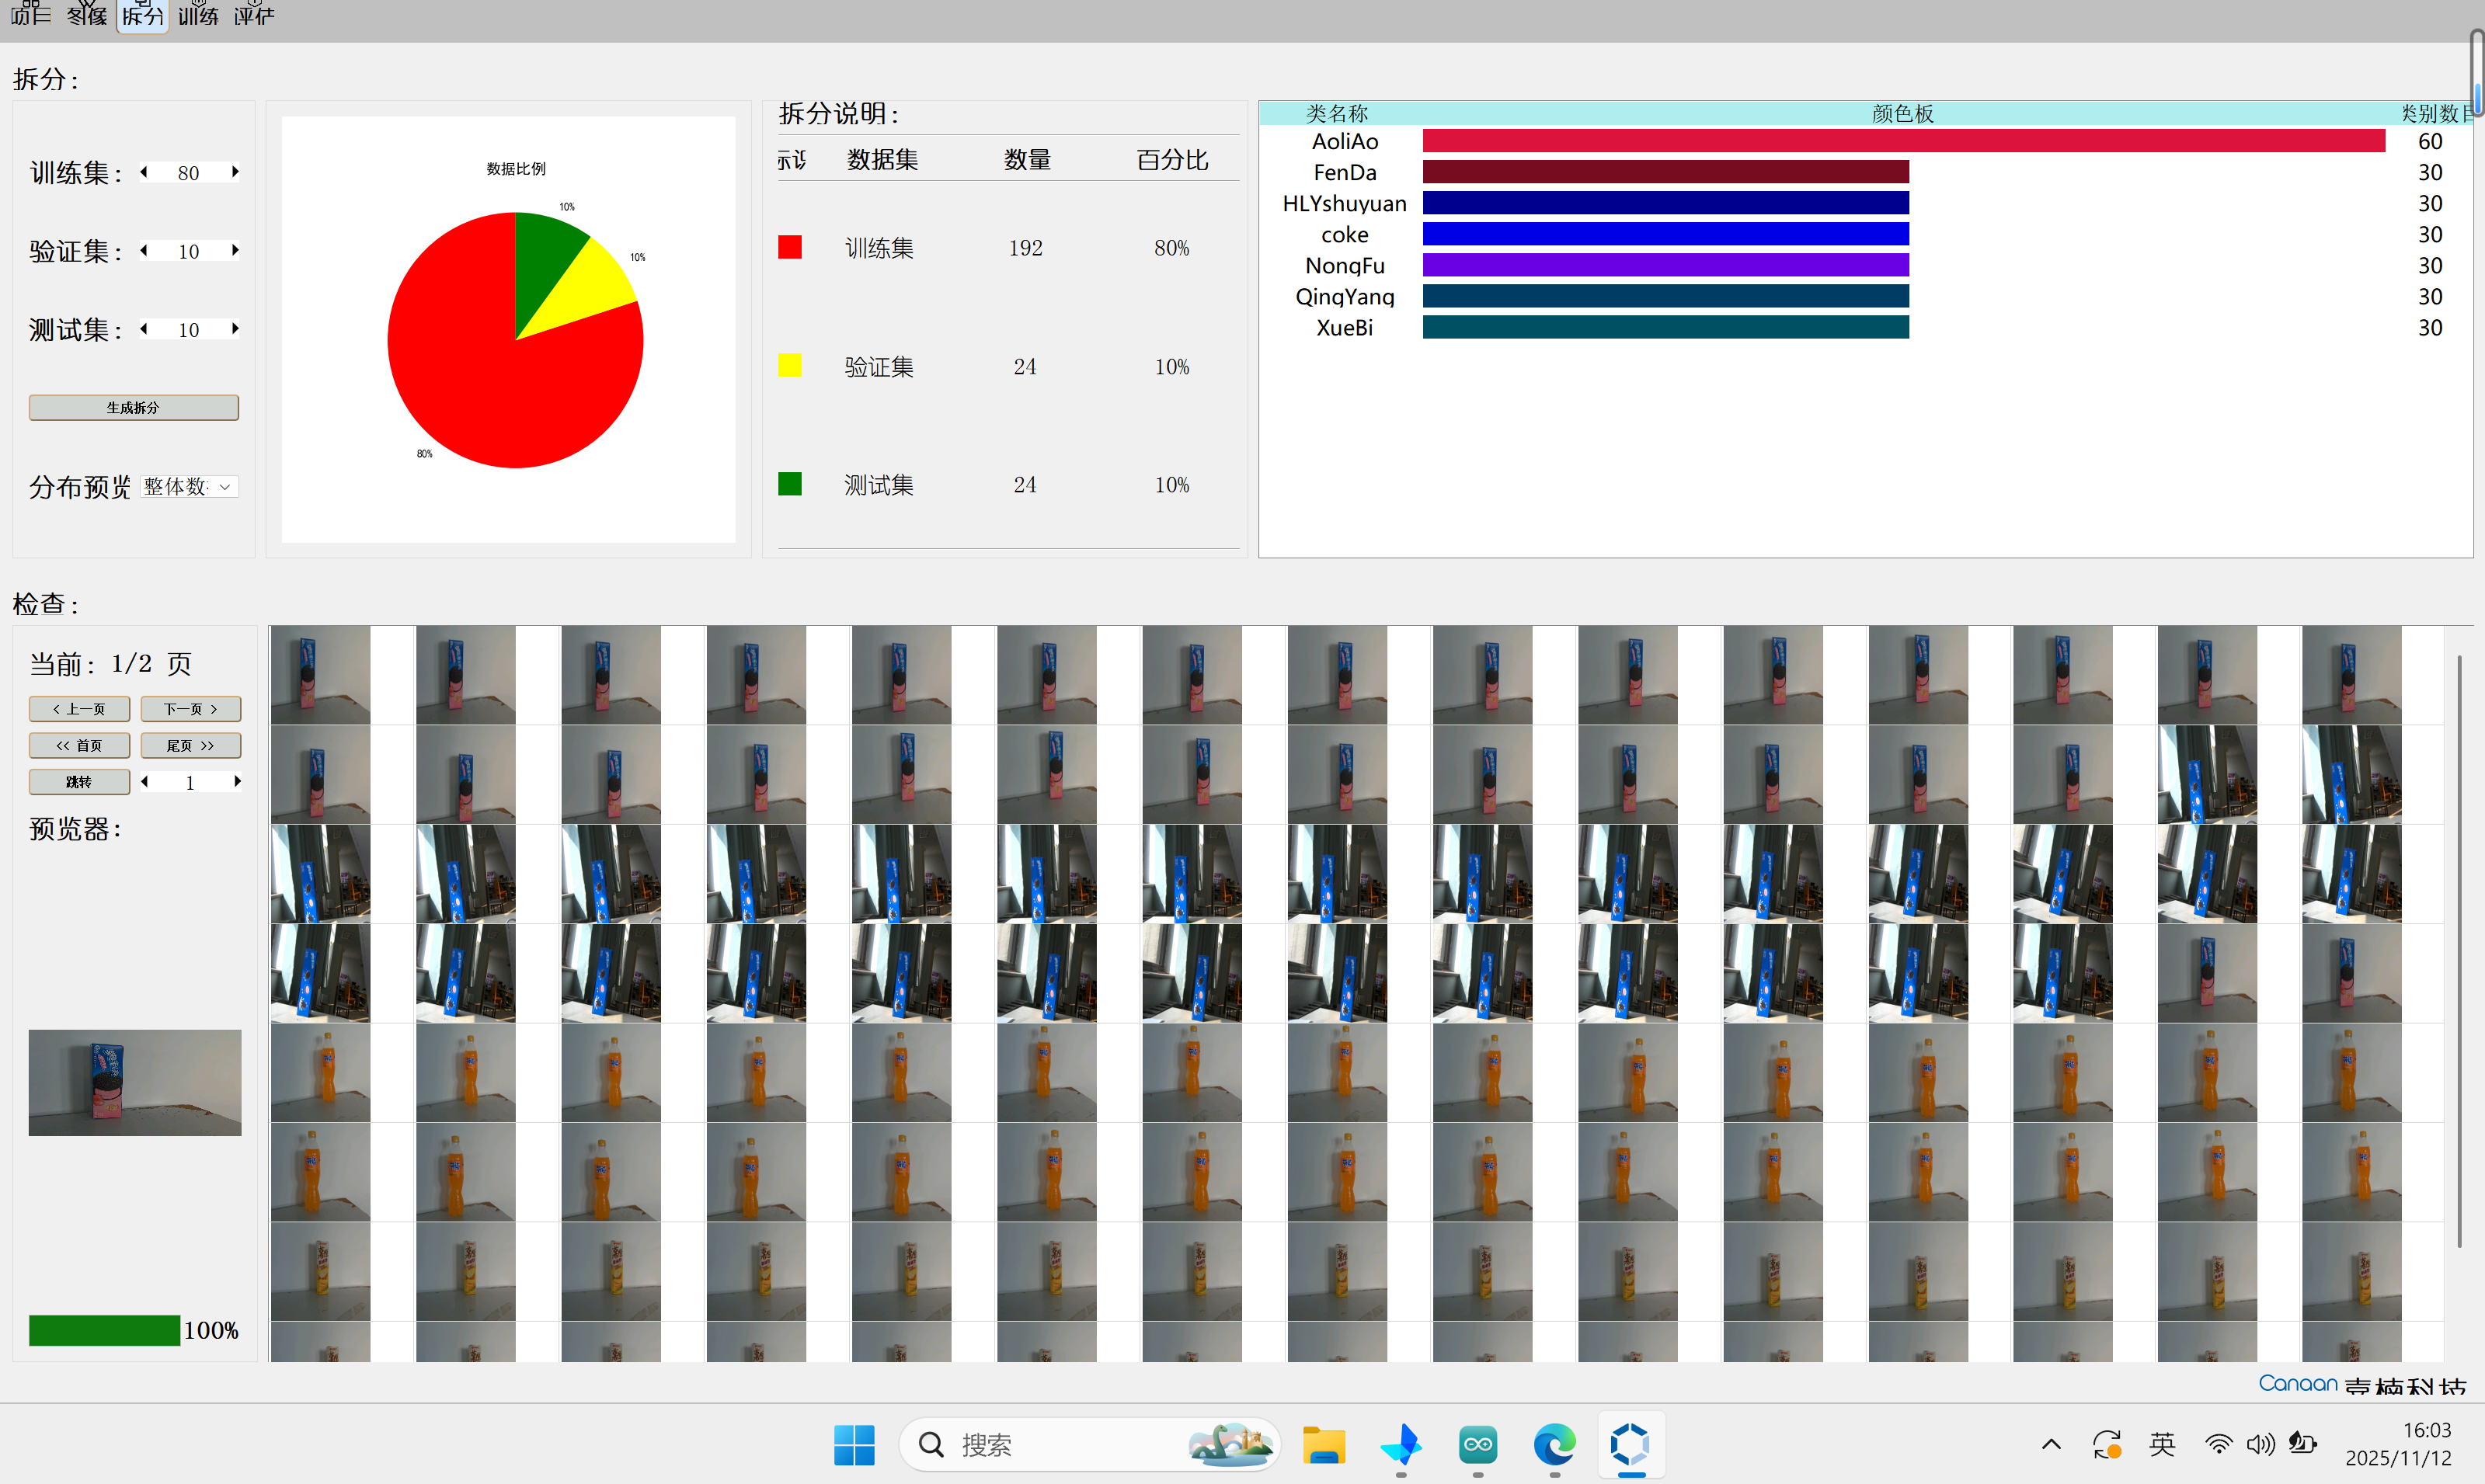Viewport: 2485px width, 1484px height.
Task: Click the active hexagon app taskbar icon
Action: pos(1631,1444)
